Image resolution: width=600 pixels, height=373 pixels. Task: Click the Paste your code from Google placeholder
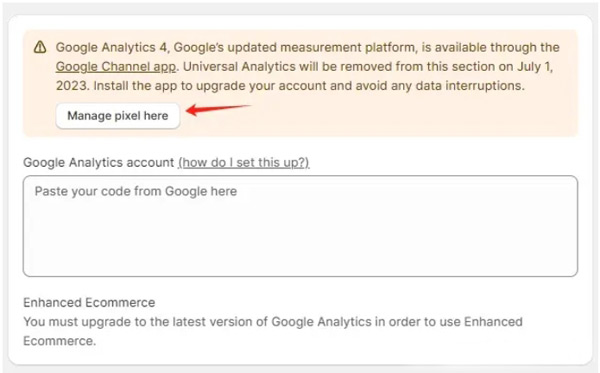click(x=136, y=191)
